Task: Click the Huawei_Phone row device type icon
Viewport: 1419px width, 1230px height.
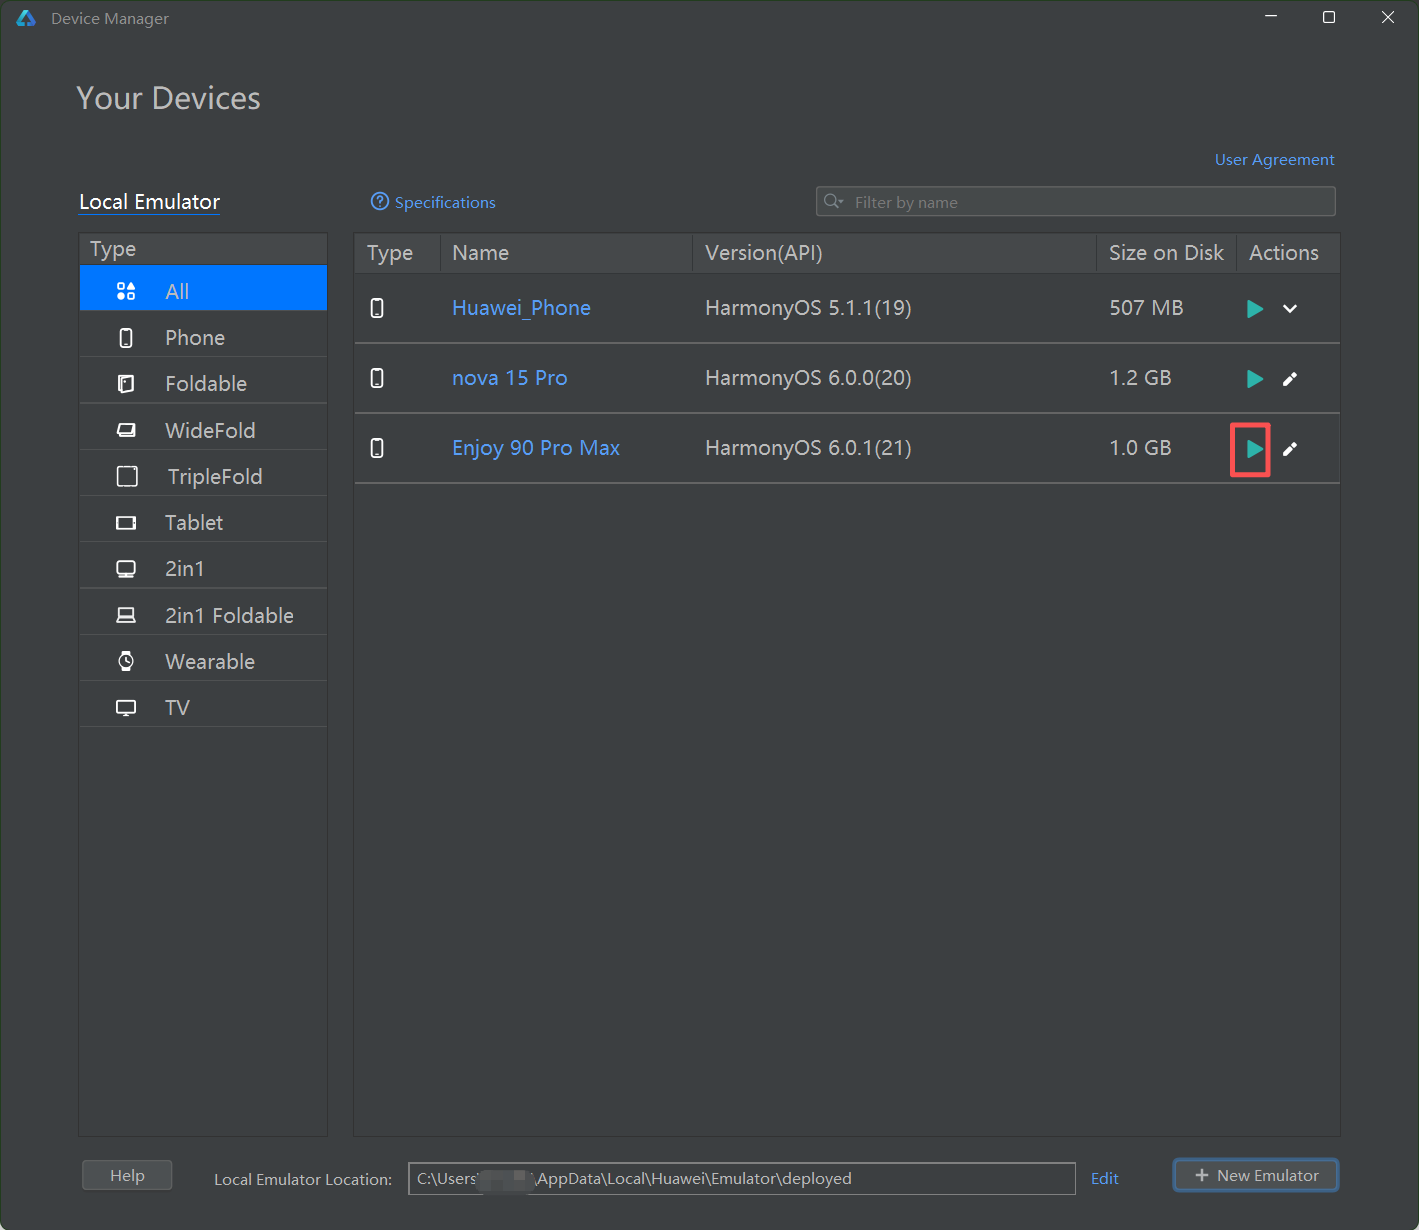Action: coord(377,308)
